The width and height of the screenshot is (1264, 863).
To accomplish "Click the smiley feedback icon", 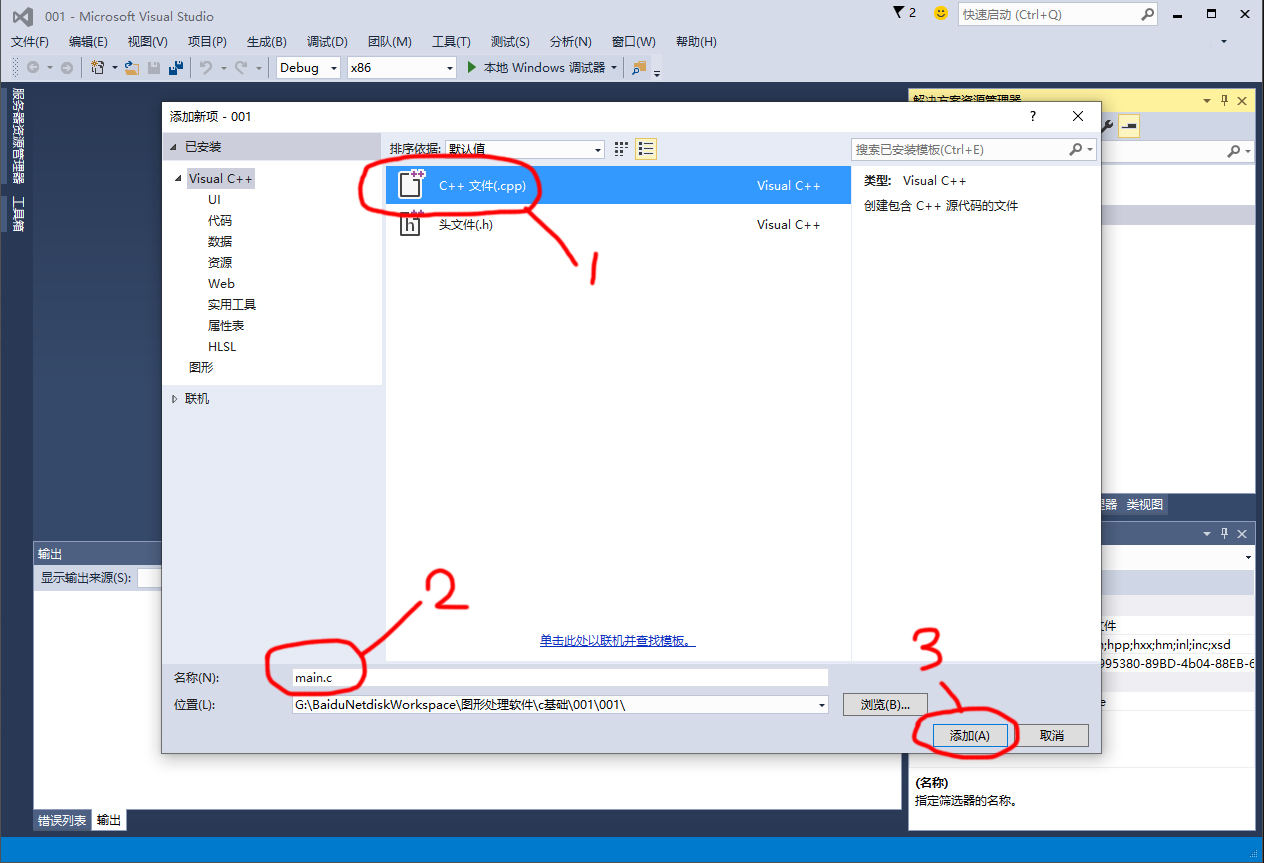I will pos(940,13).
